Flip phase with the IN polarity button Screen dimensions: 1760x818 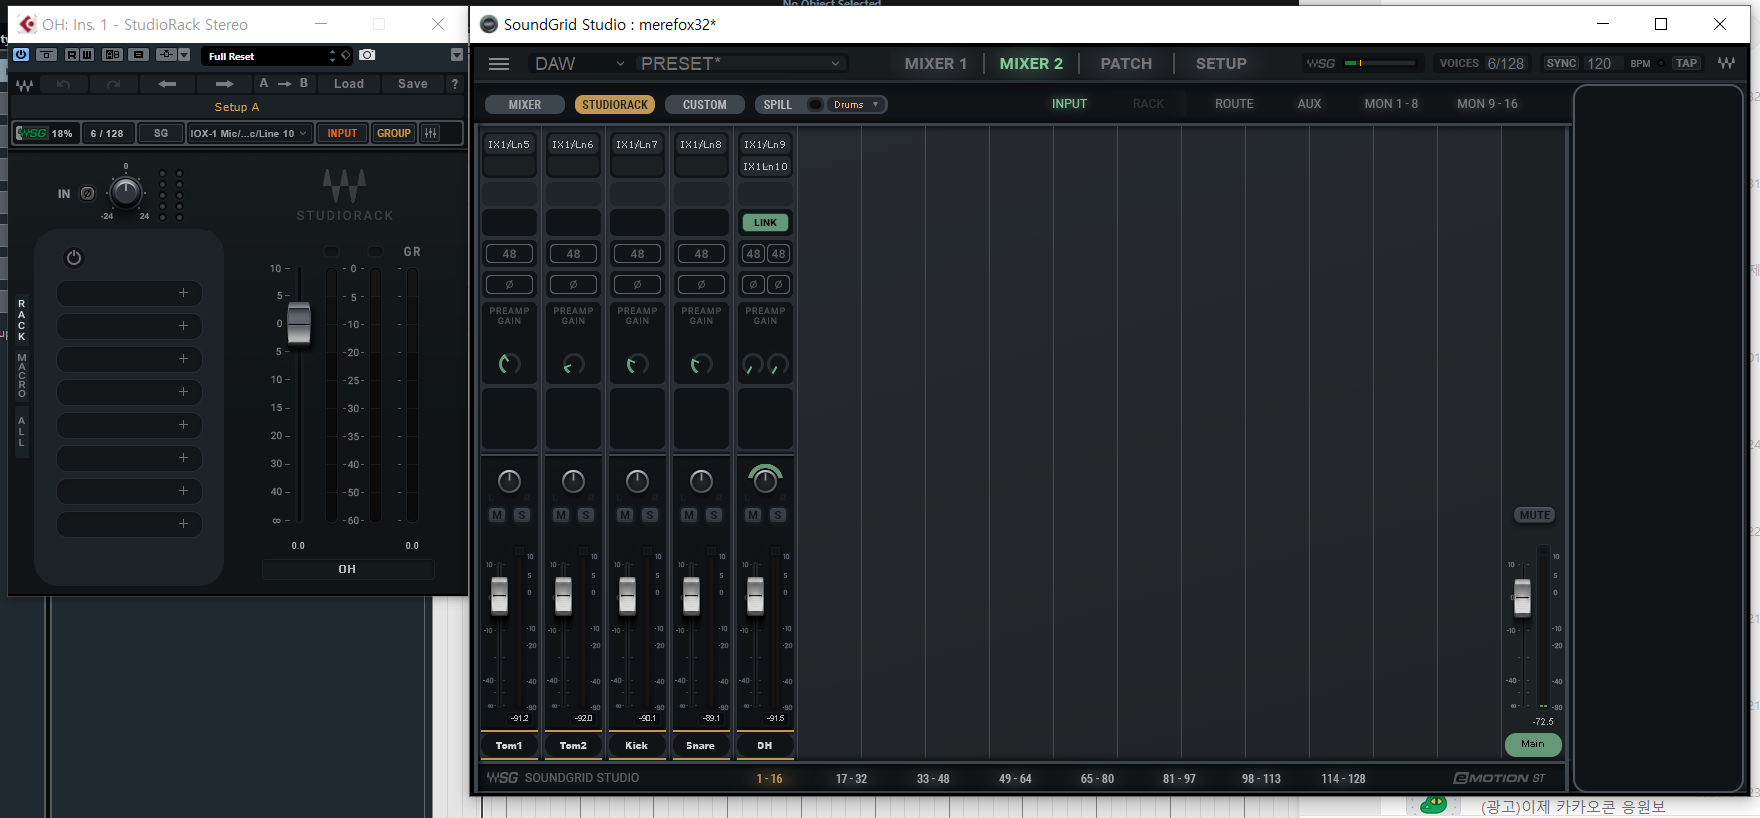(88, 193)
